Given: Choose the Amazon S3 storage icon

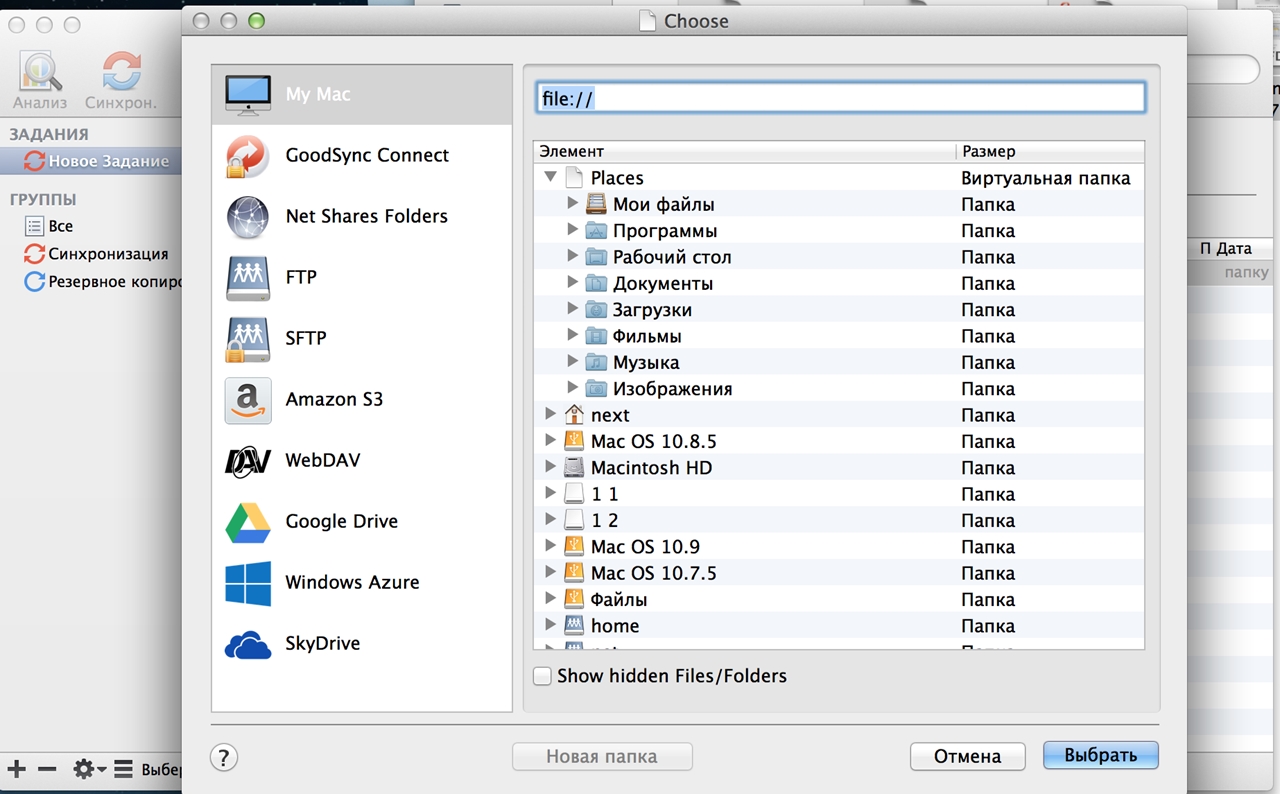Looking at the screenshot, I should click(247, 400).
